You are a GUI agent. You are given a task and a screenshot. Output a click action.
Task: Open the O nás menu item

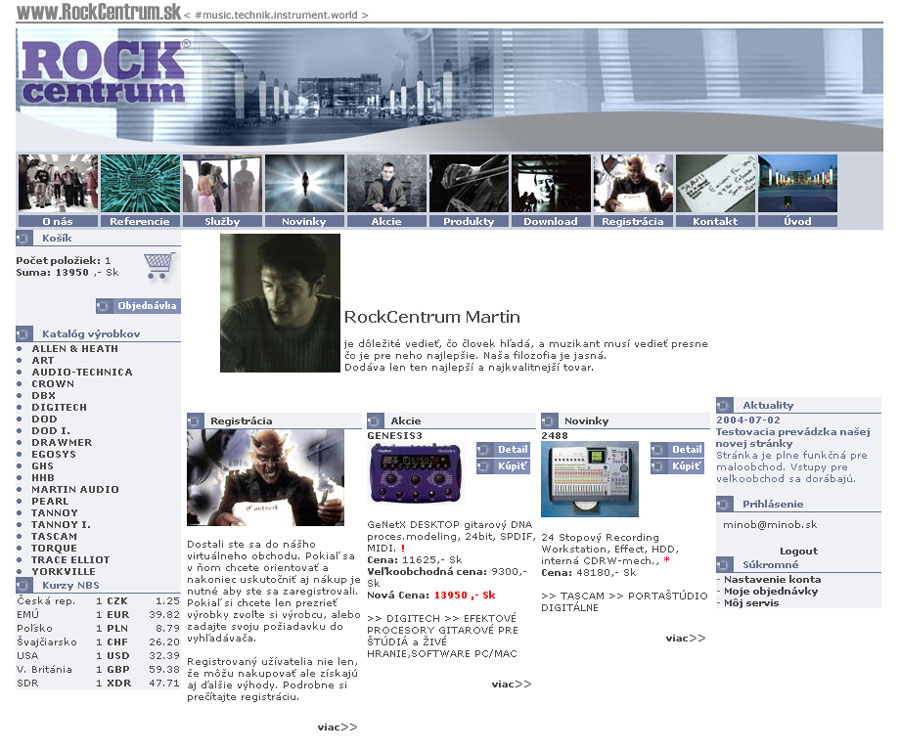coord(58,221)
